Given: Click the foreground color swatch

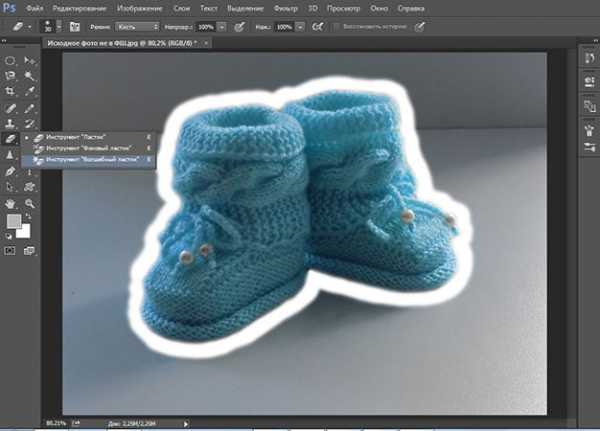Looking at the screenshot, I should click(14, 221).
